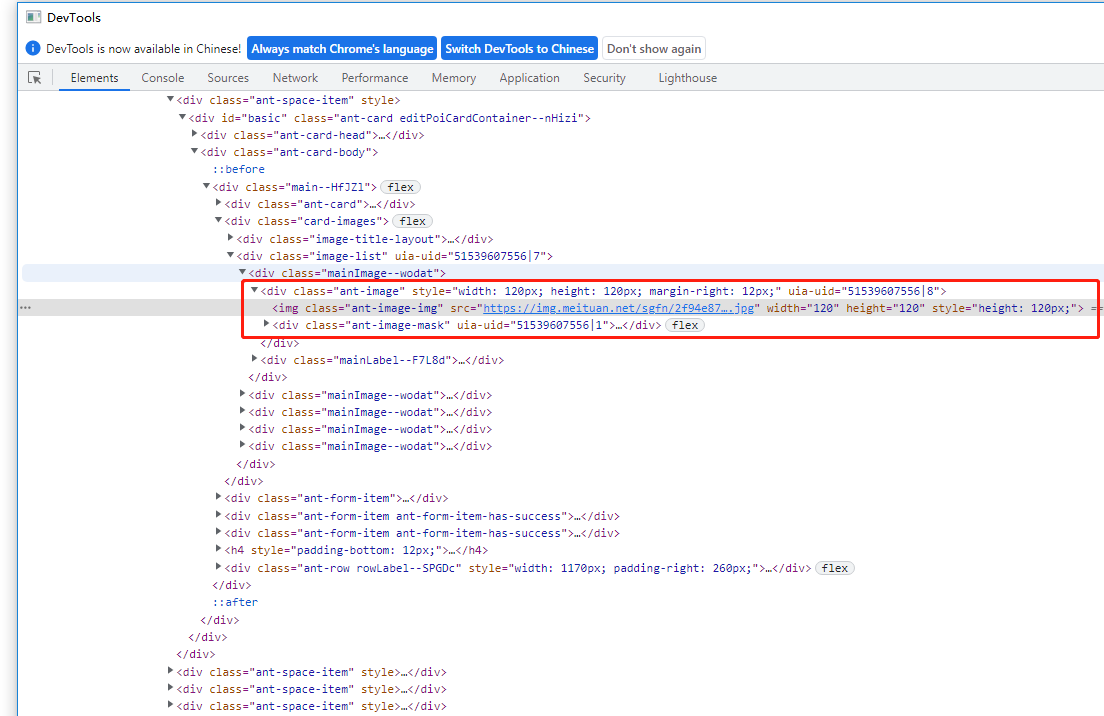Open the img.meituan.net image src link
1104x716 pixels.
(620, 308)
